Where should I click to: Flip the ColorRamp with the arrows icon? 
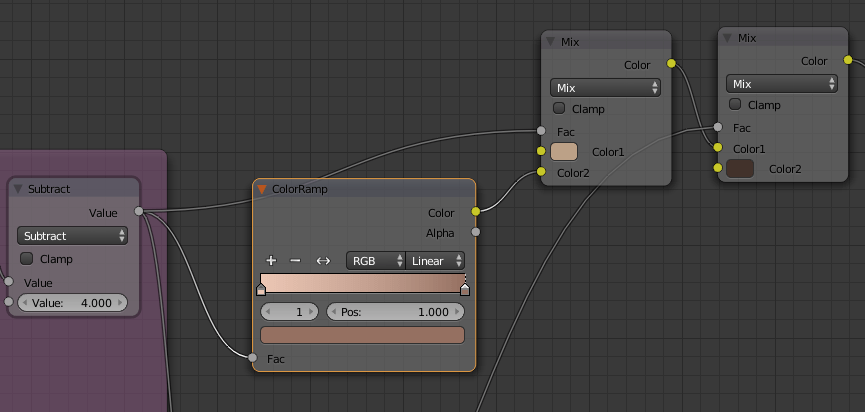[323, 261]
